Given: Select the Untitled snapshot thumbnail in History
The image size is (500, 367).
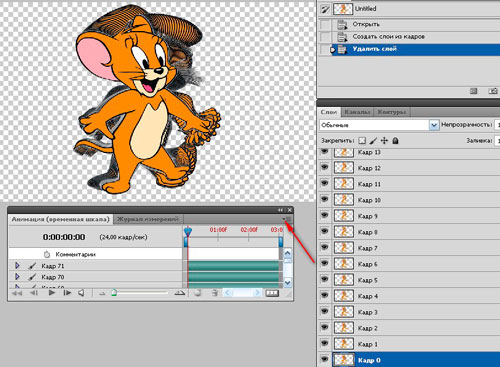Looking at the screenshot, I should pyautogui.click(x=343, y=9).
